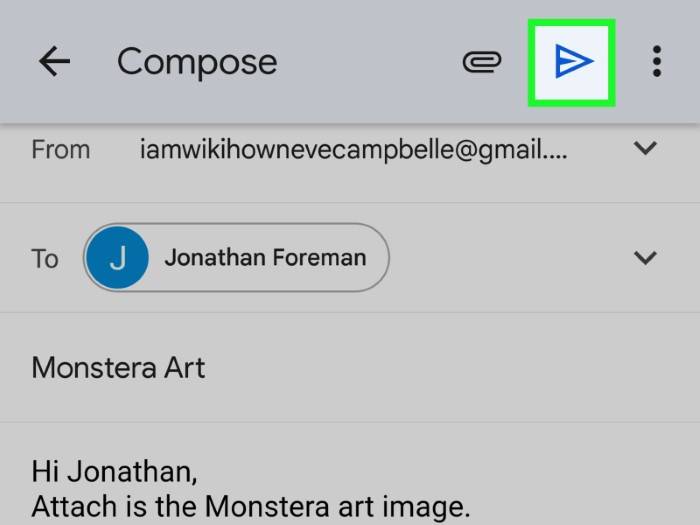Tap the Compose screen title

coord(197,62)
